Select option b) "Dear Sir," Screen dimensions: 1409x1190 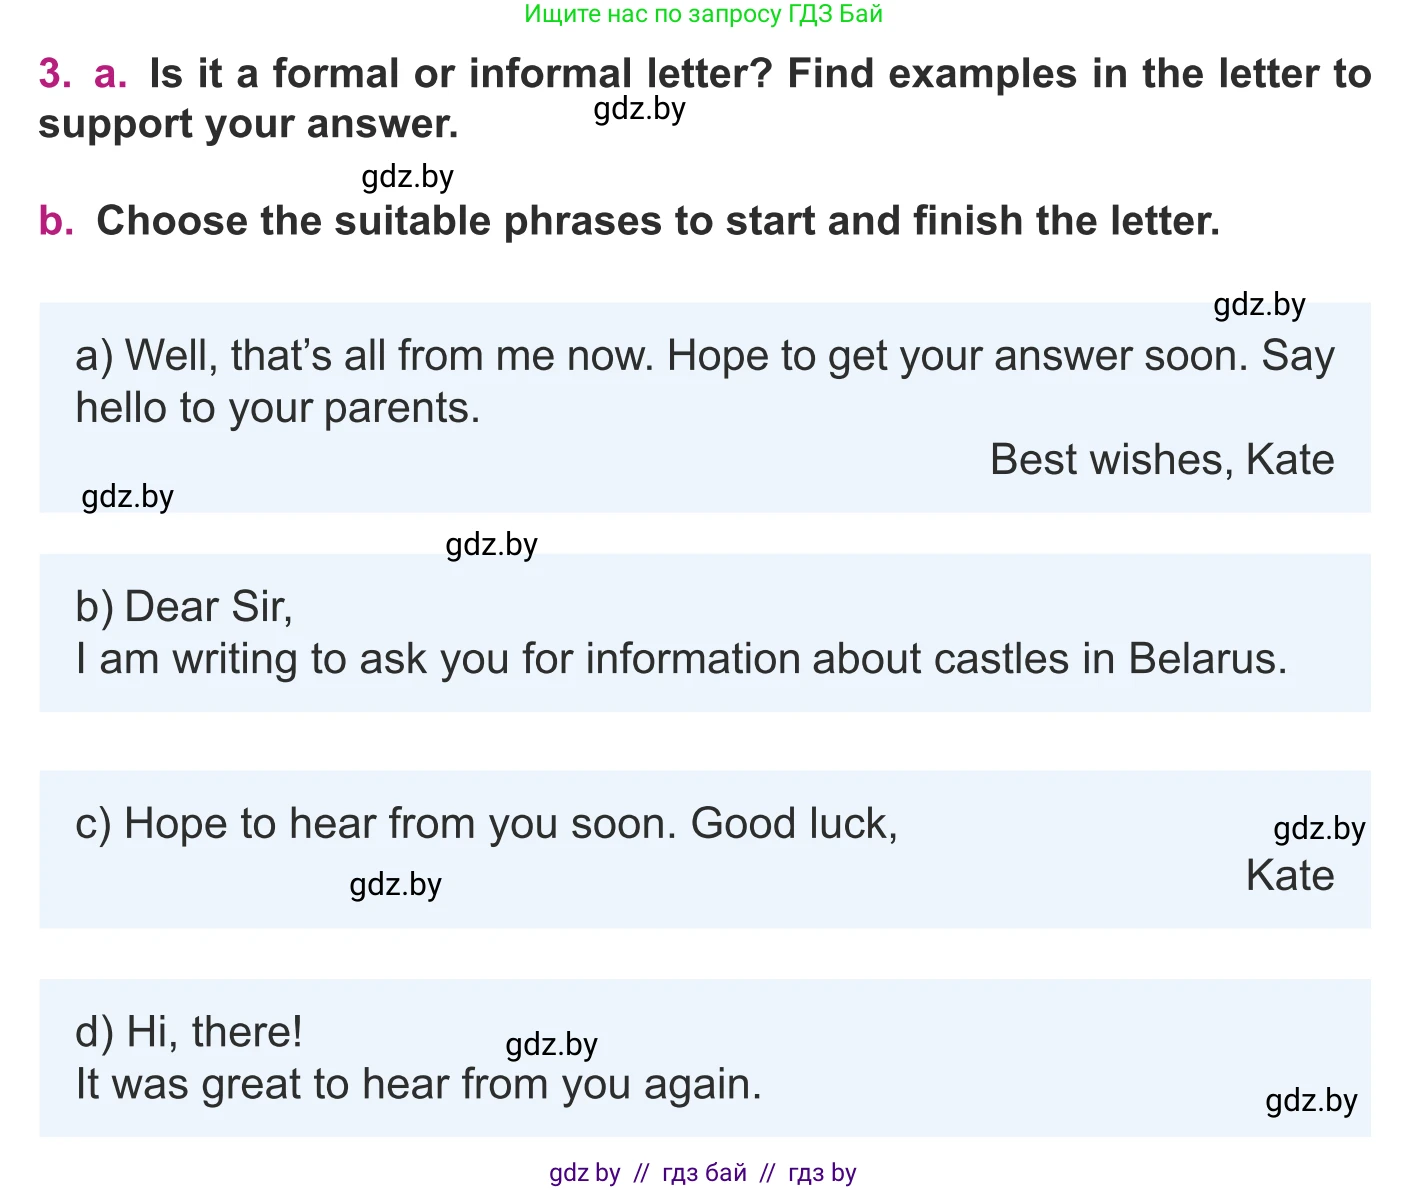click(x=184, y=607)
